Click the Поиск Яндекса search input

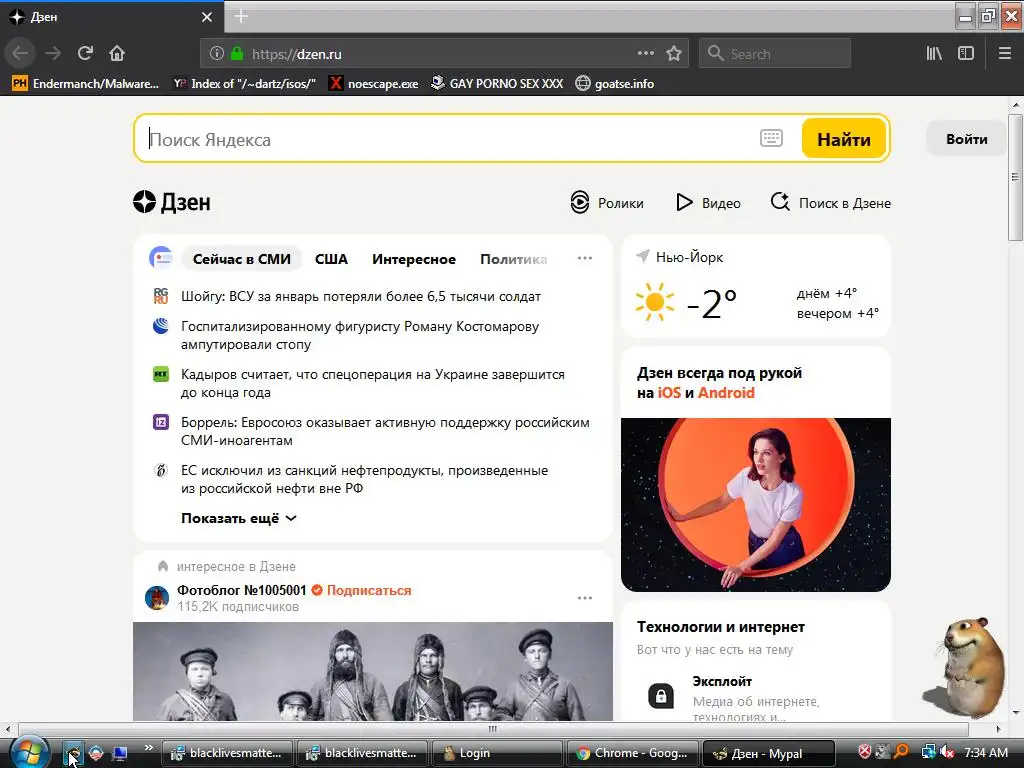[451, 139]
